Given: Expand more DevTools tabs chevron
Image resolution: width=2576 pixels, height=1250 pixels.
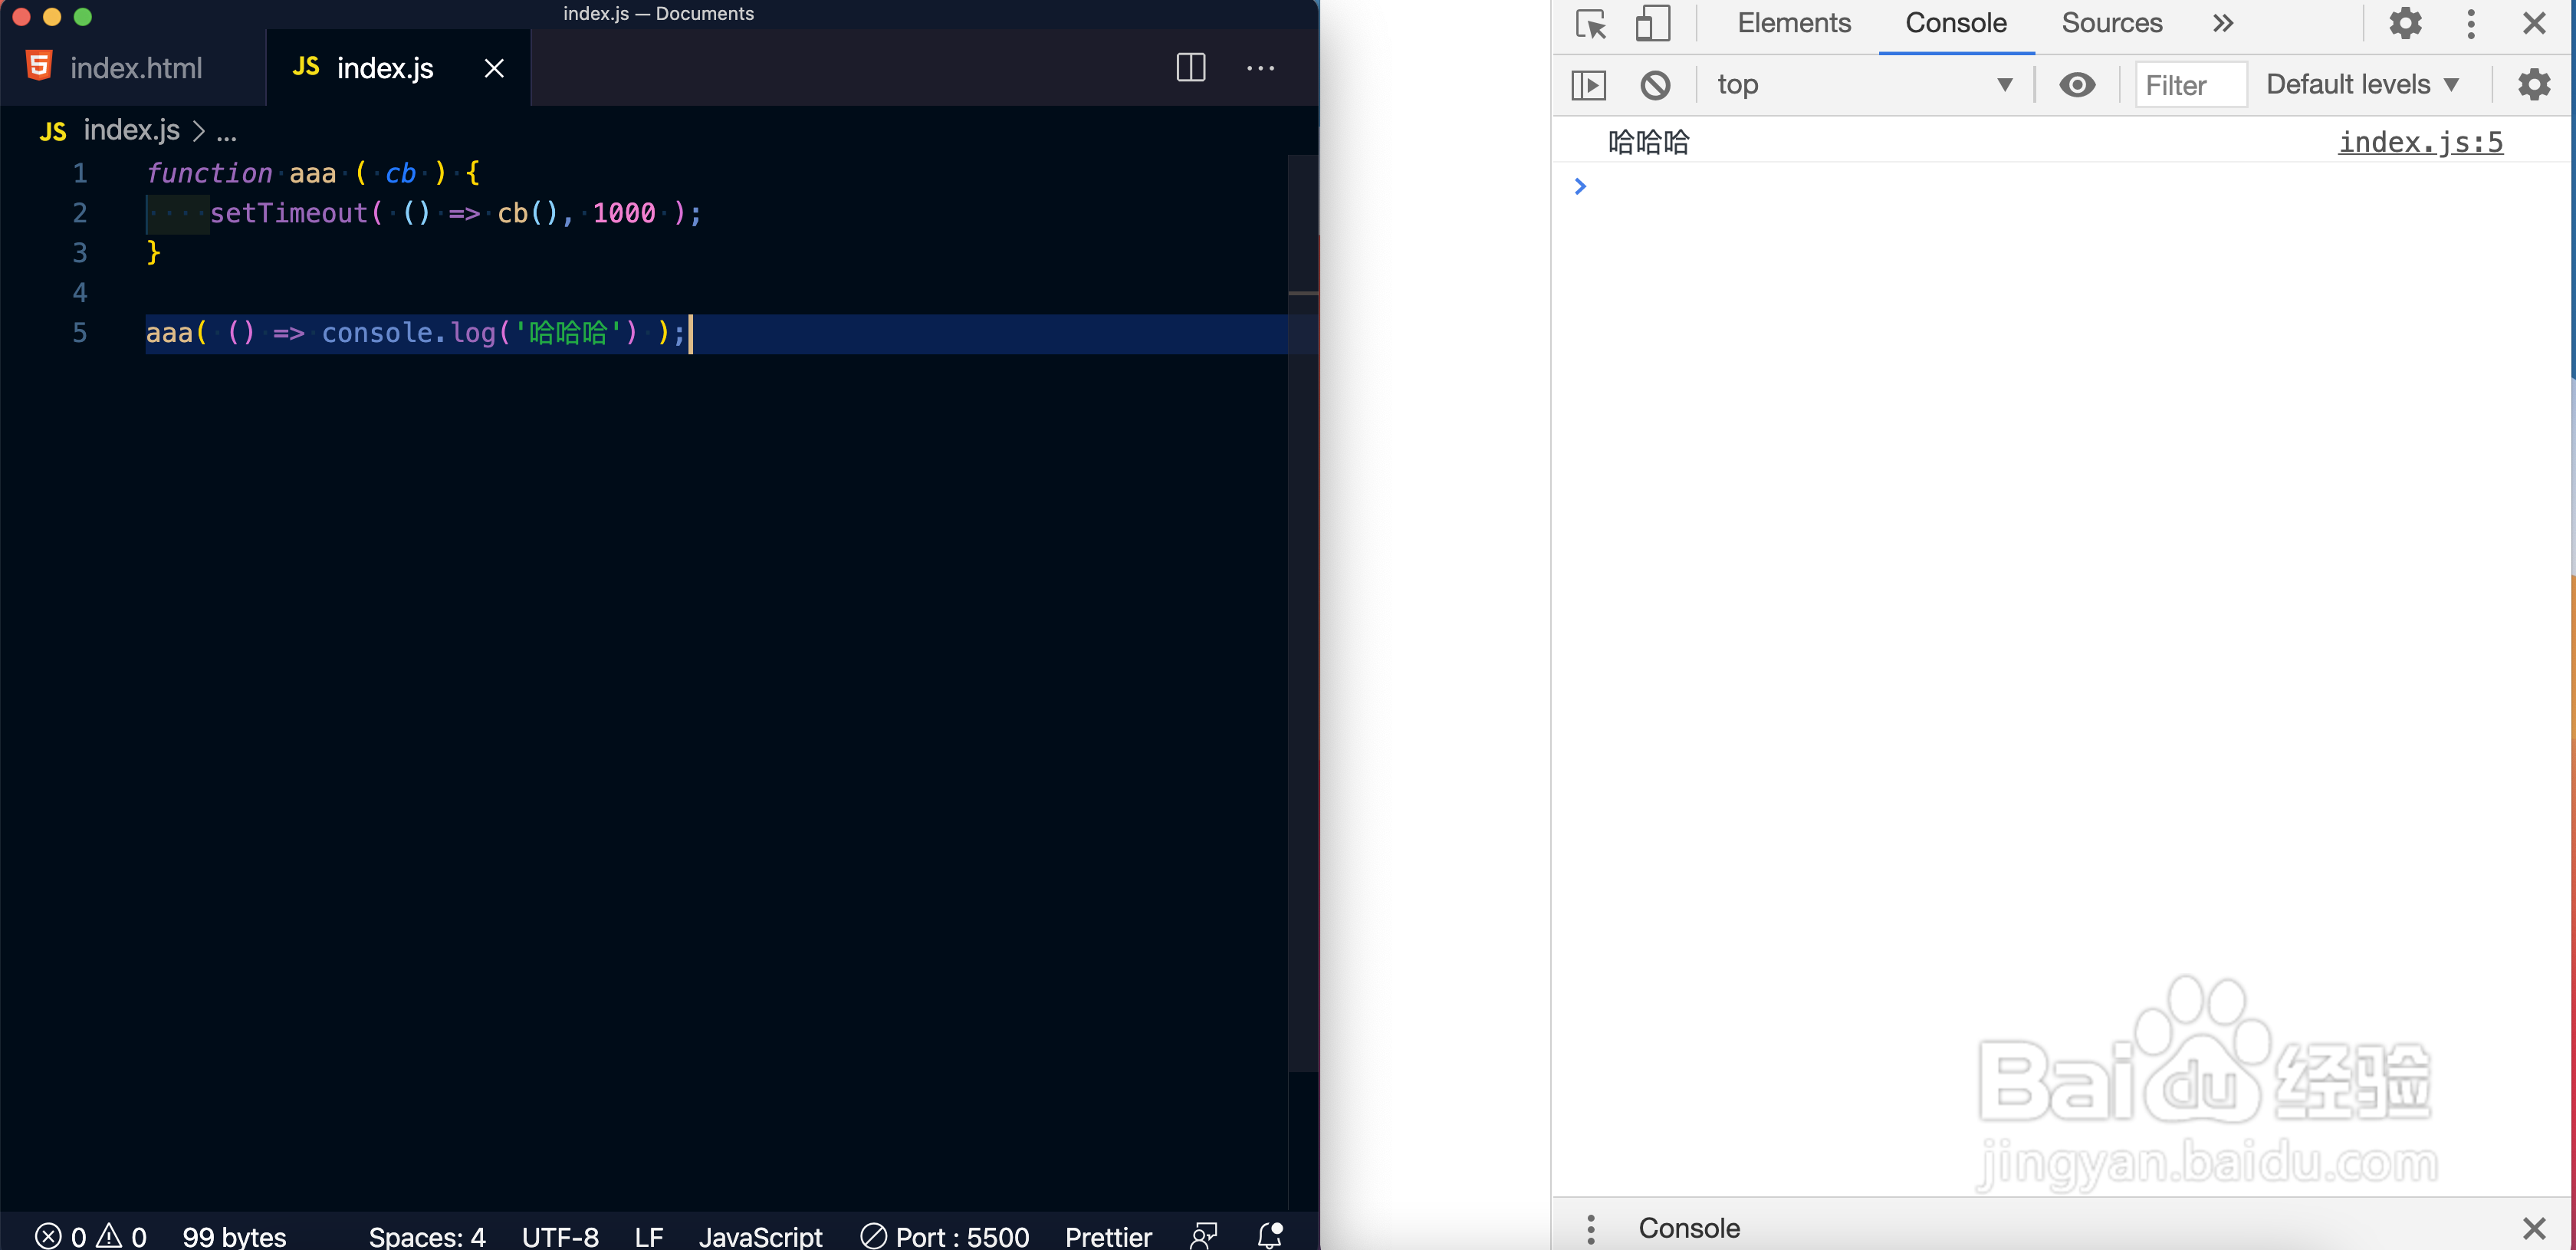Looking at the screenshot, I should (2222, 24).
